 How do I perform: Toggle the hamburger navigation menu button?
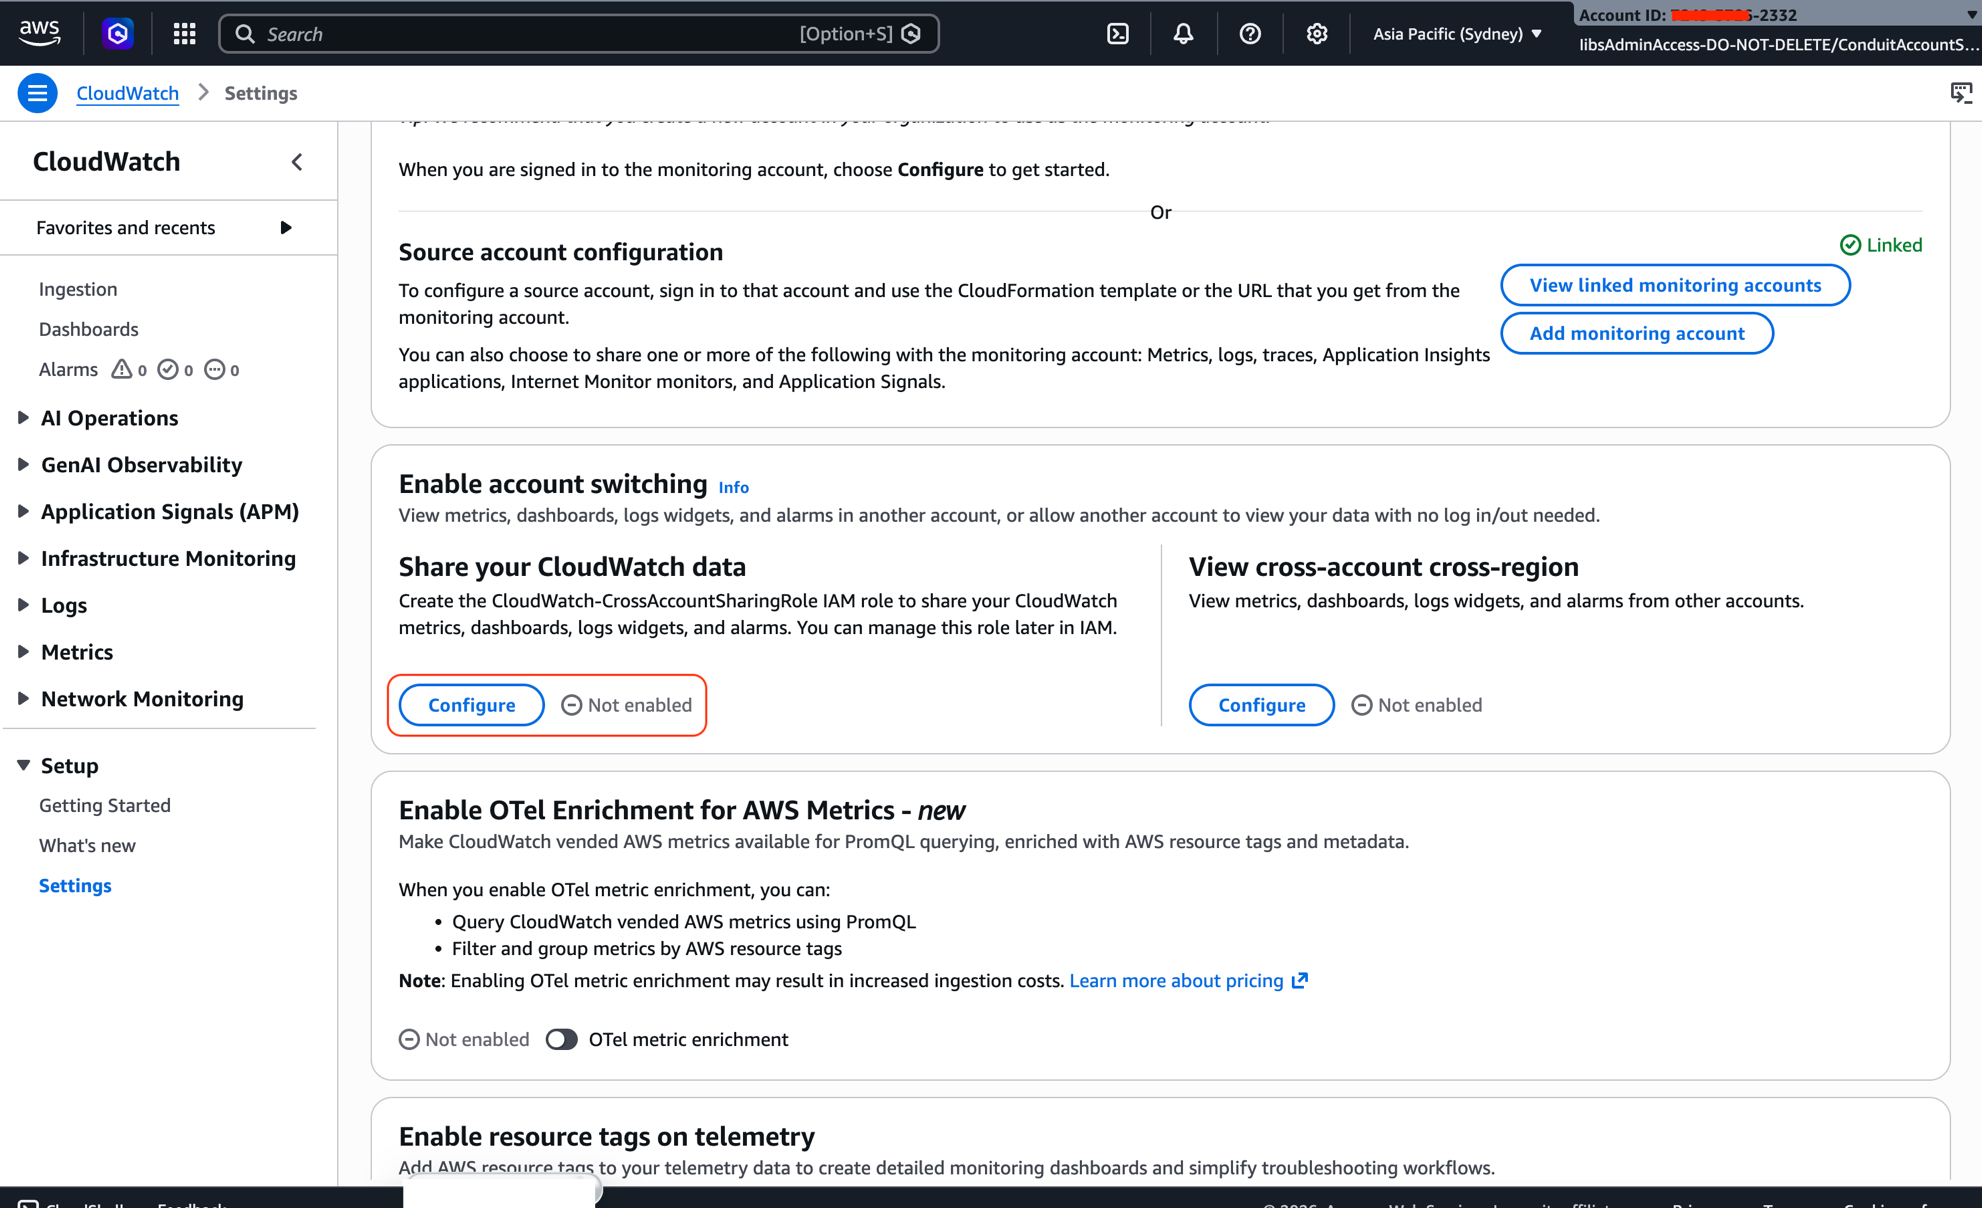tap(37, 93)
